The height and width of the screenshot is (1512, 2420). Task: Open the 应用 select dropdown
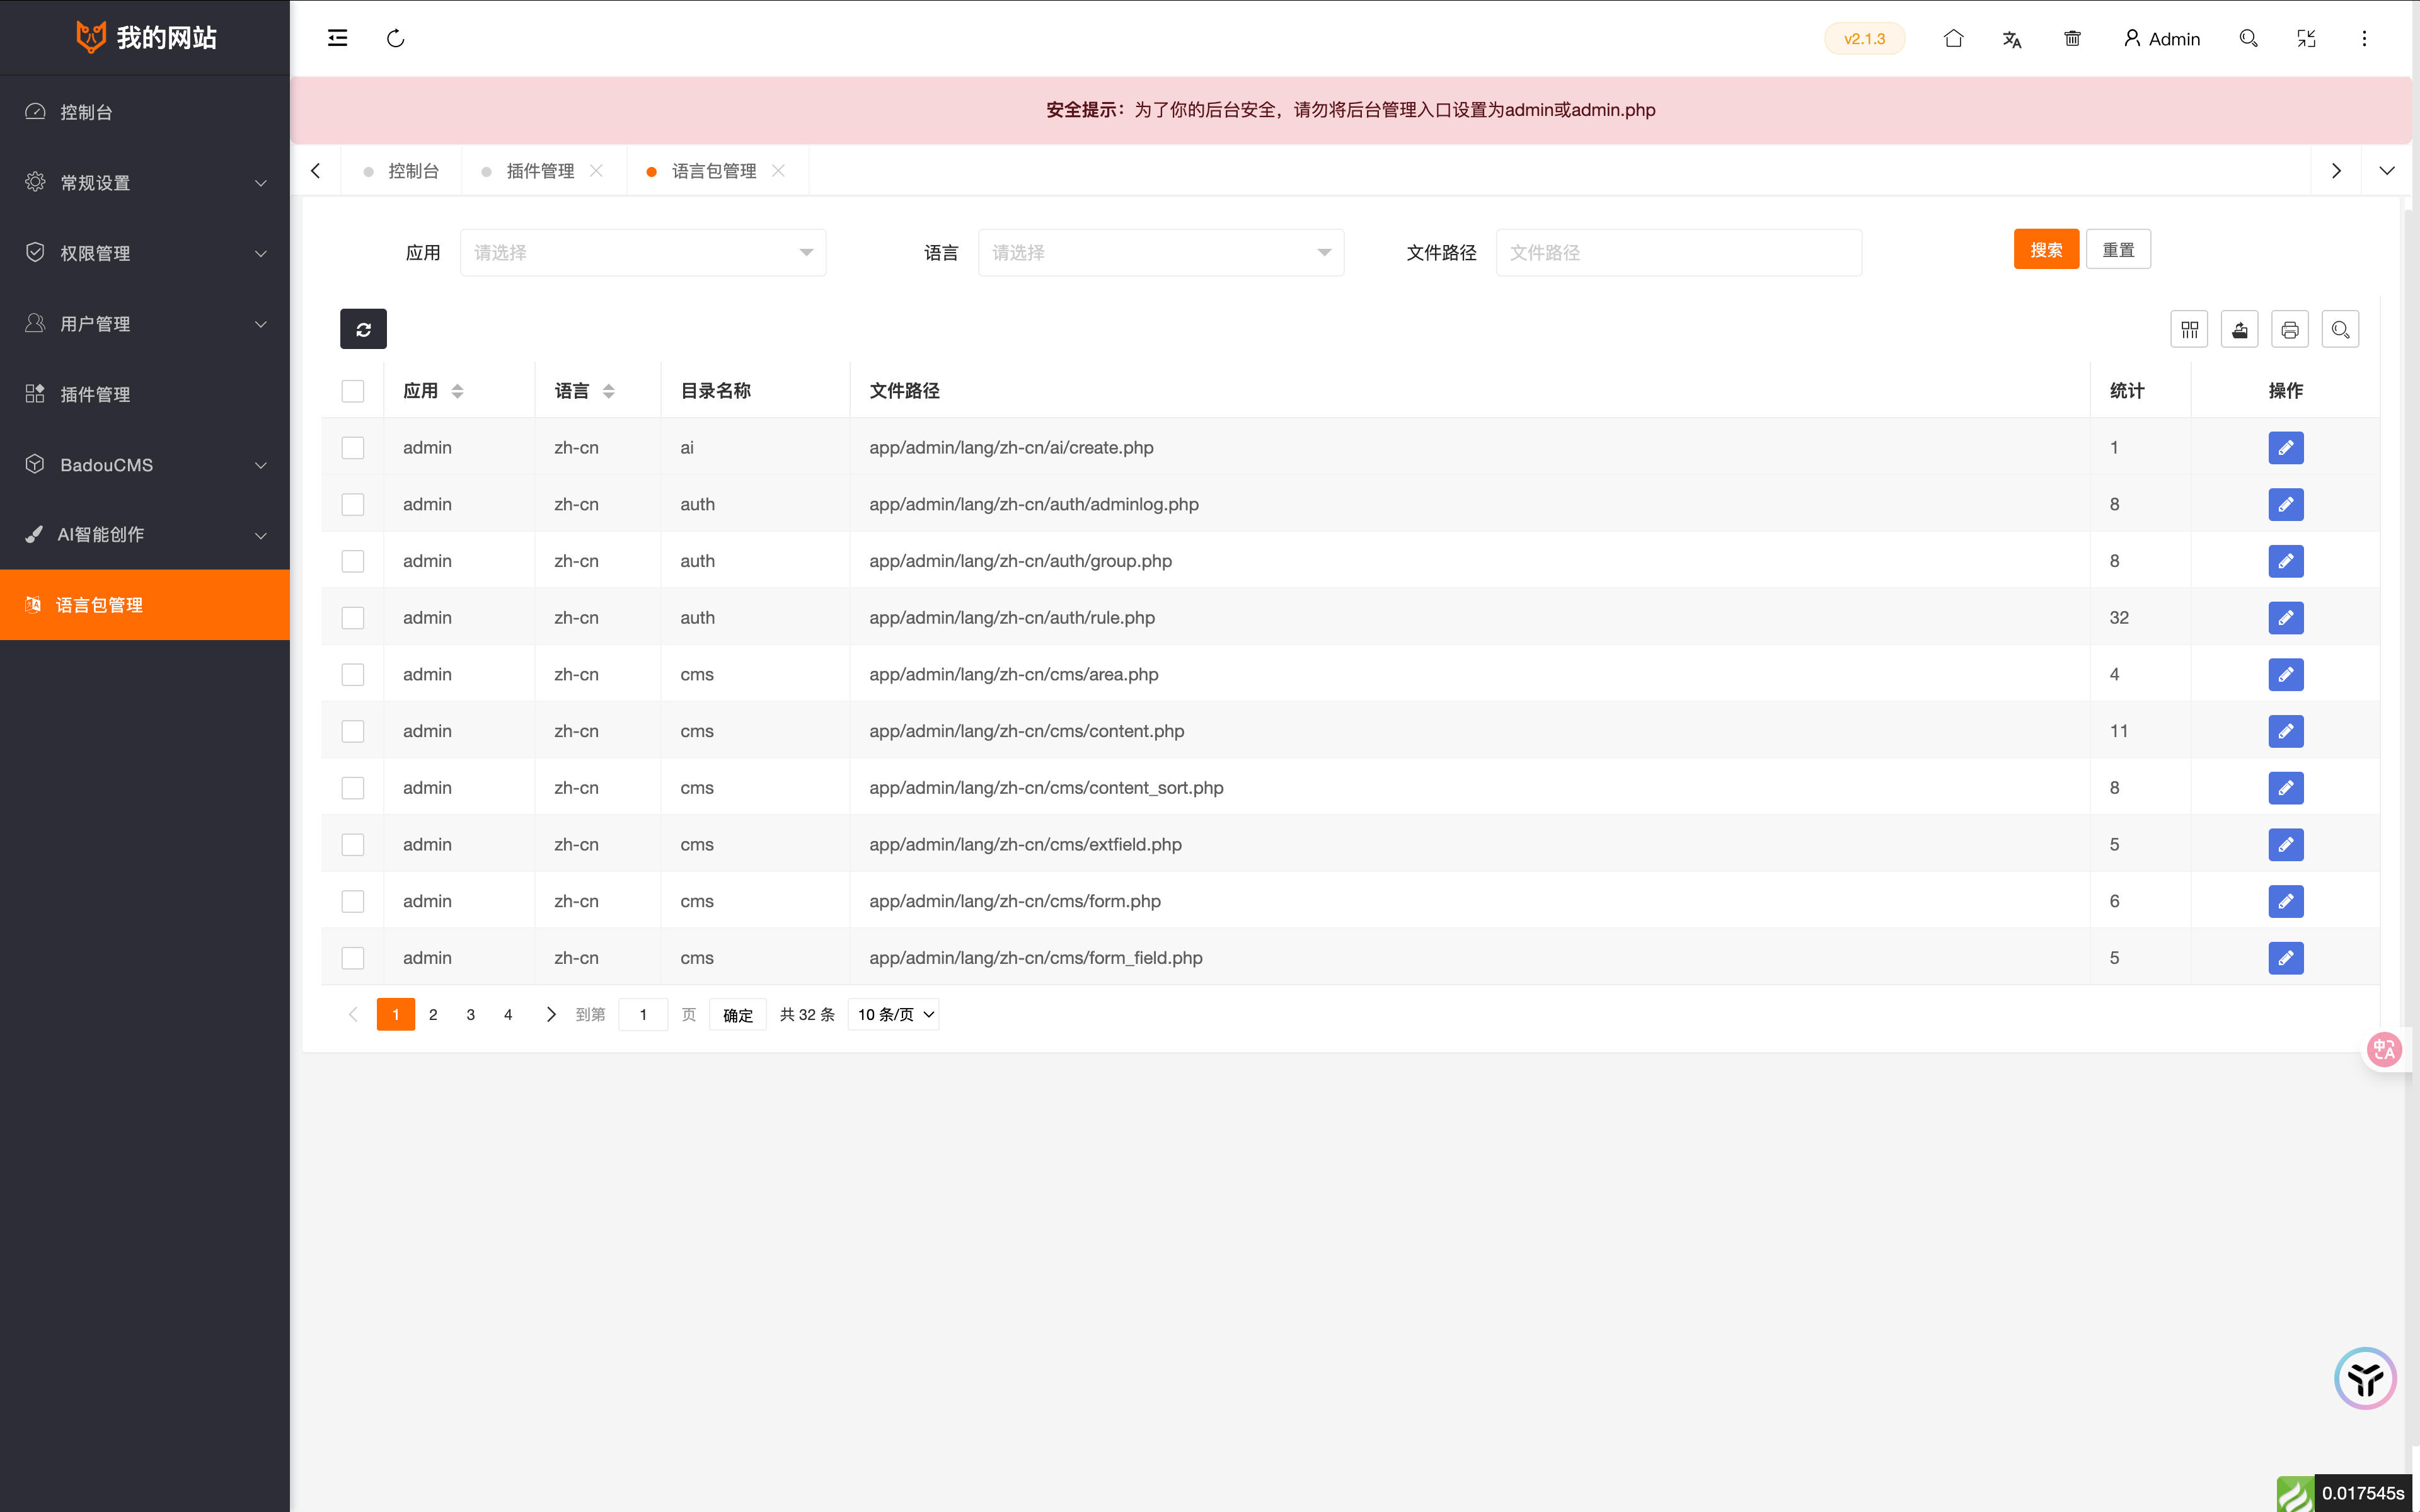643,253
